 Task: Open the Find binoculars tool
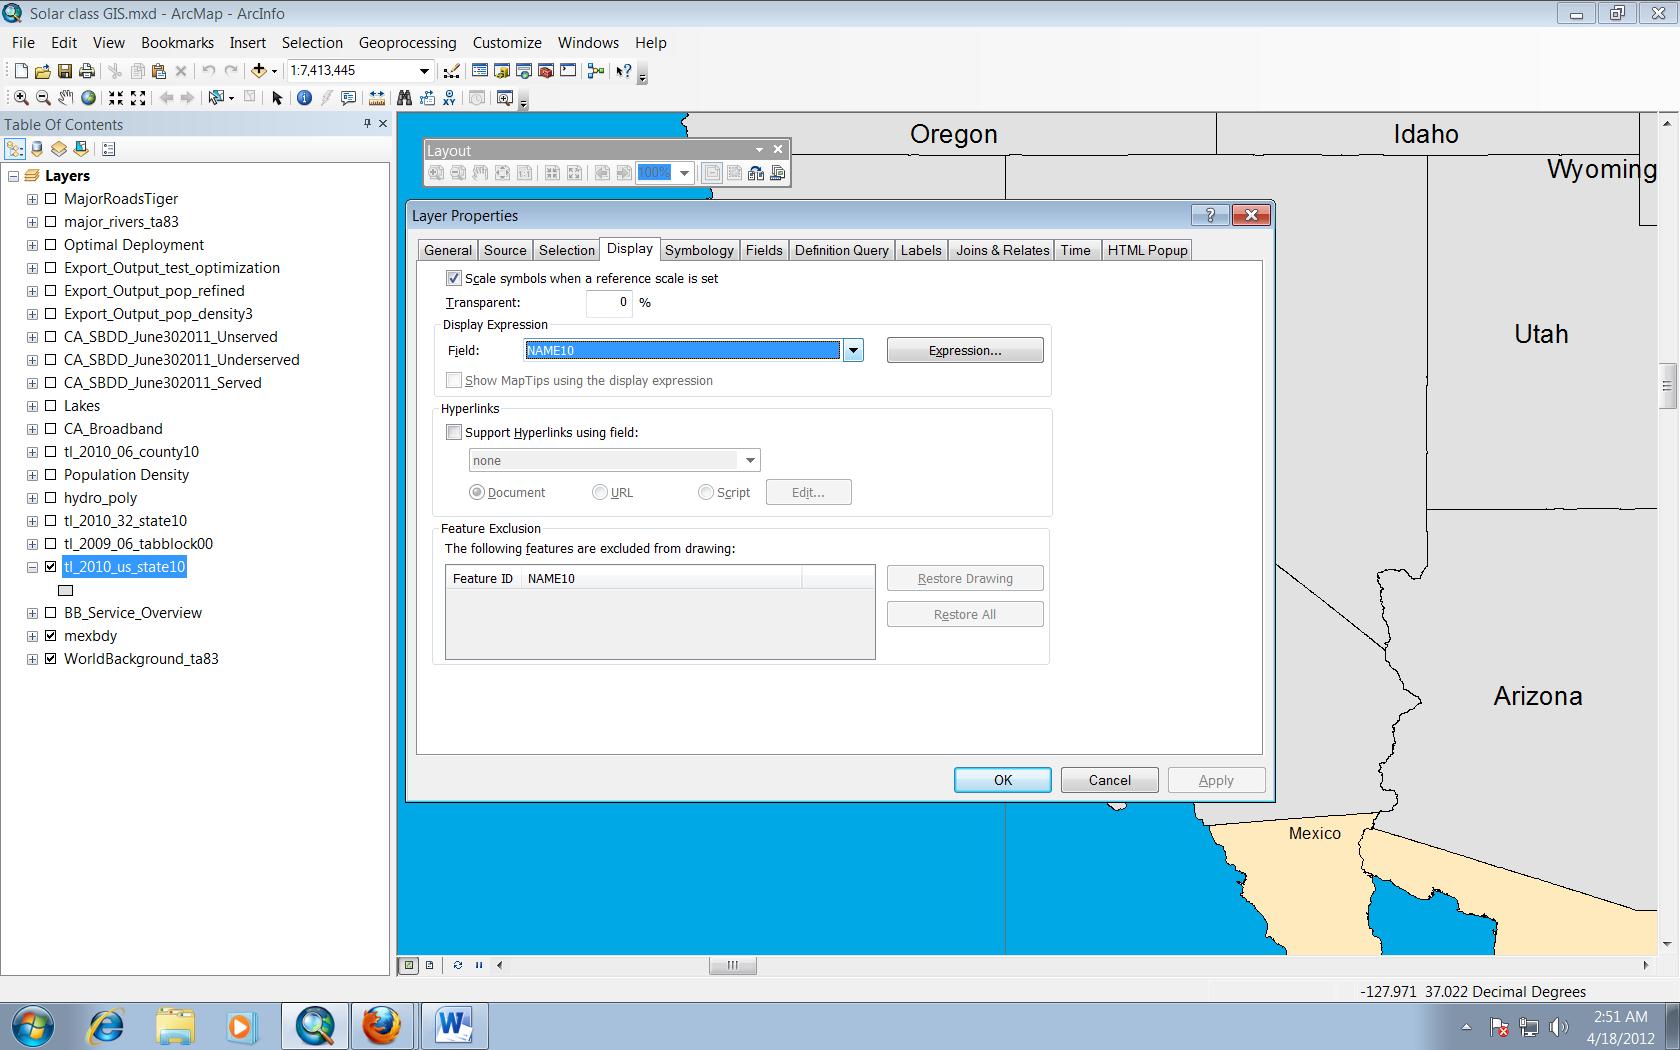point(404,98)
